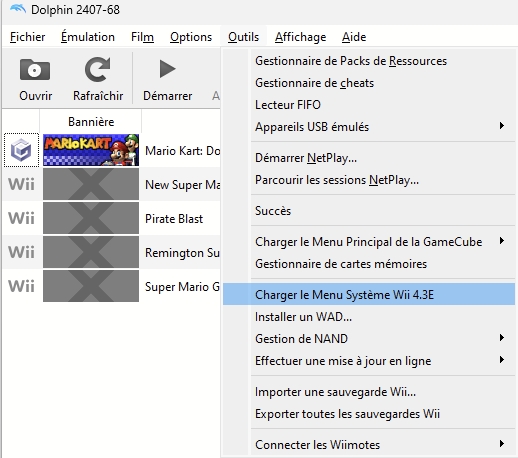Open the Connecter les Wiimotes submenu
The image size is (518, 458).
click(369, 445)
